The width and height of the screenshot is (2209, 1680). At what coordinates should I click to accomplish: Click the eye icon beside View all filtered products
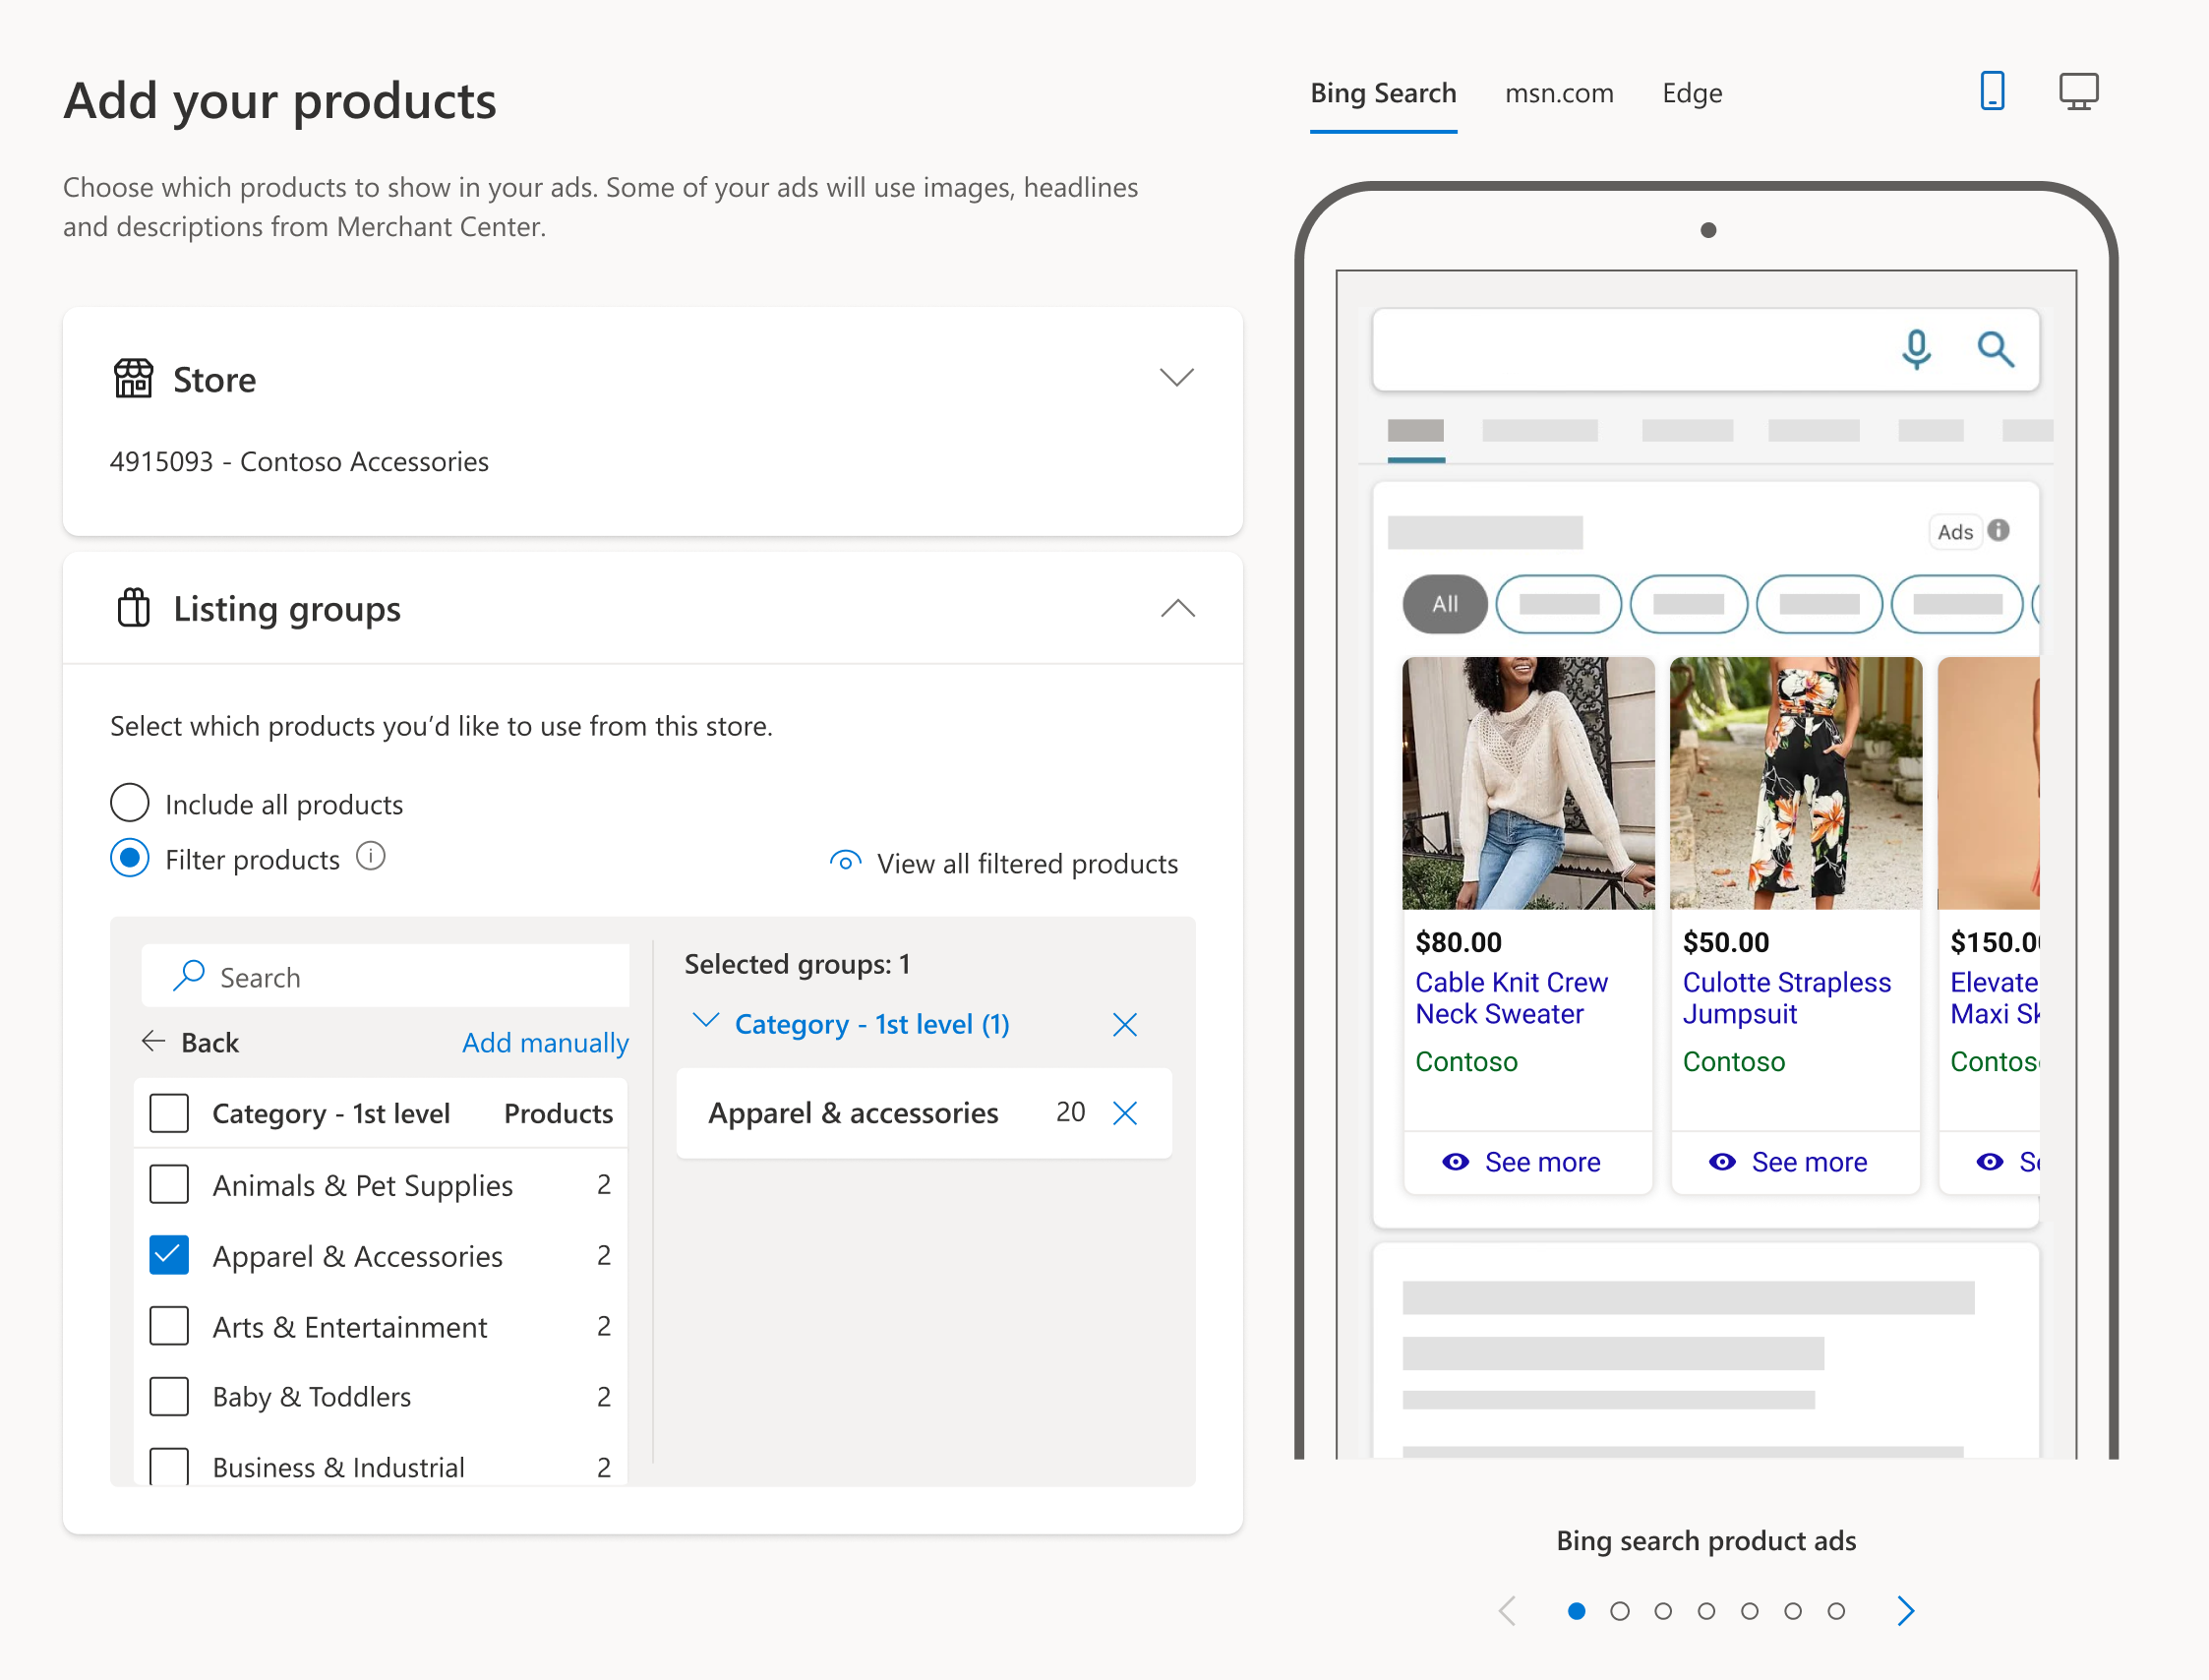(x=845, y=862)
